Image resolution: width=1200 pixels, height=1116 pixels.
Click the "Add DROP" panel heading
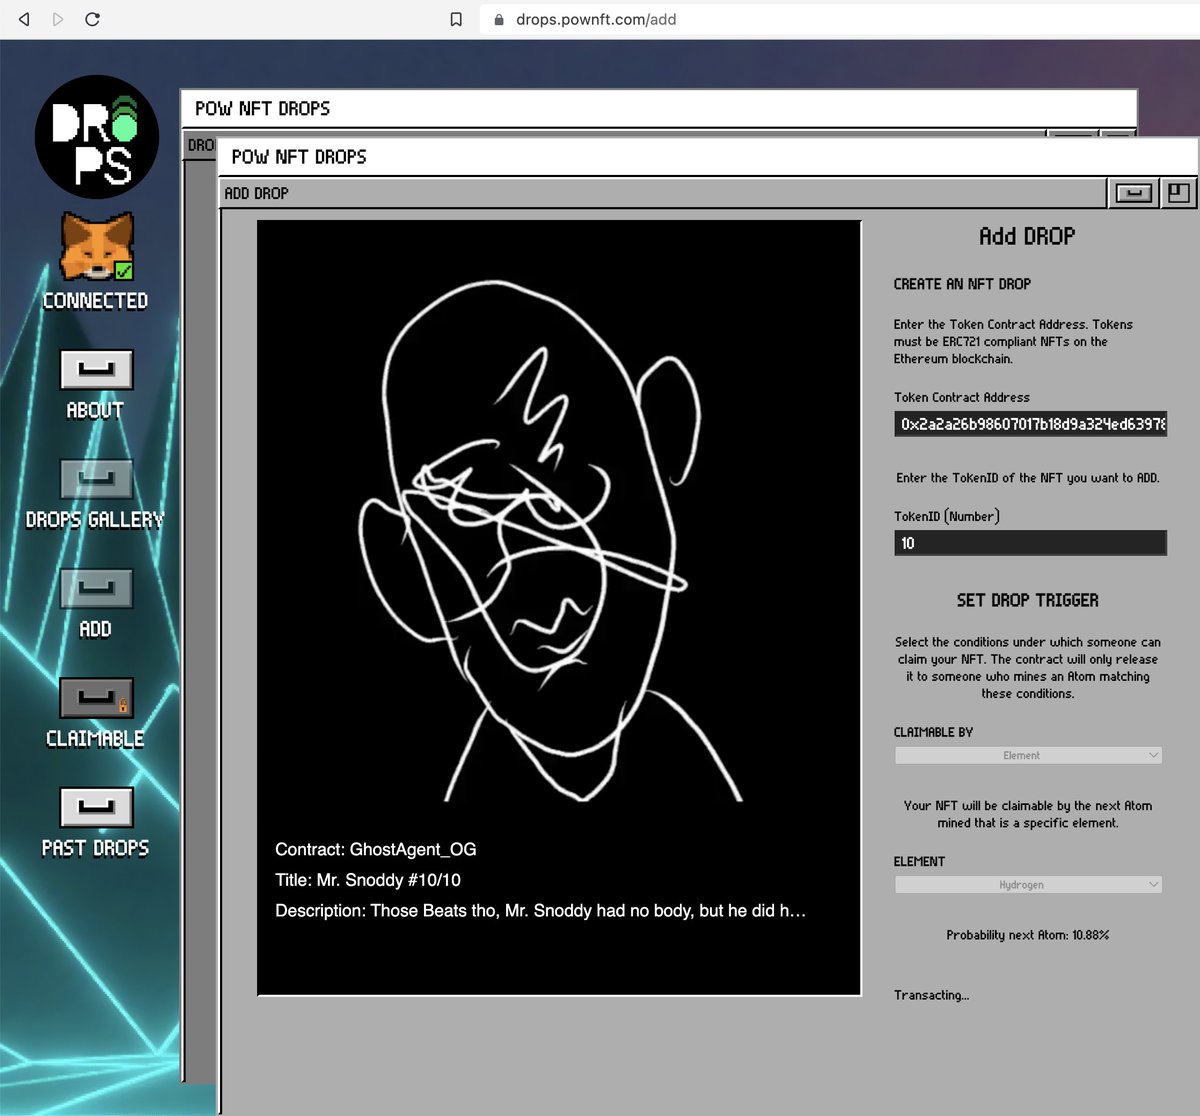[1027, 236]
